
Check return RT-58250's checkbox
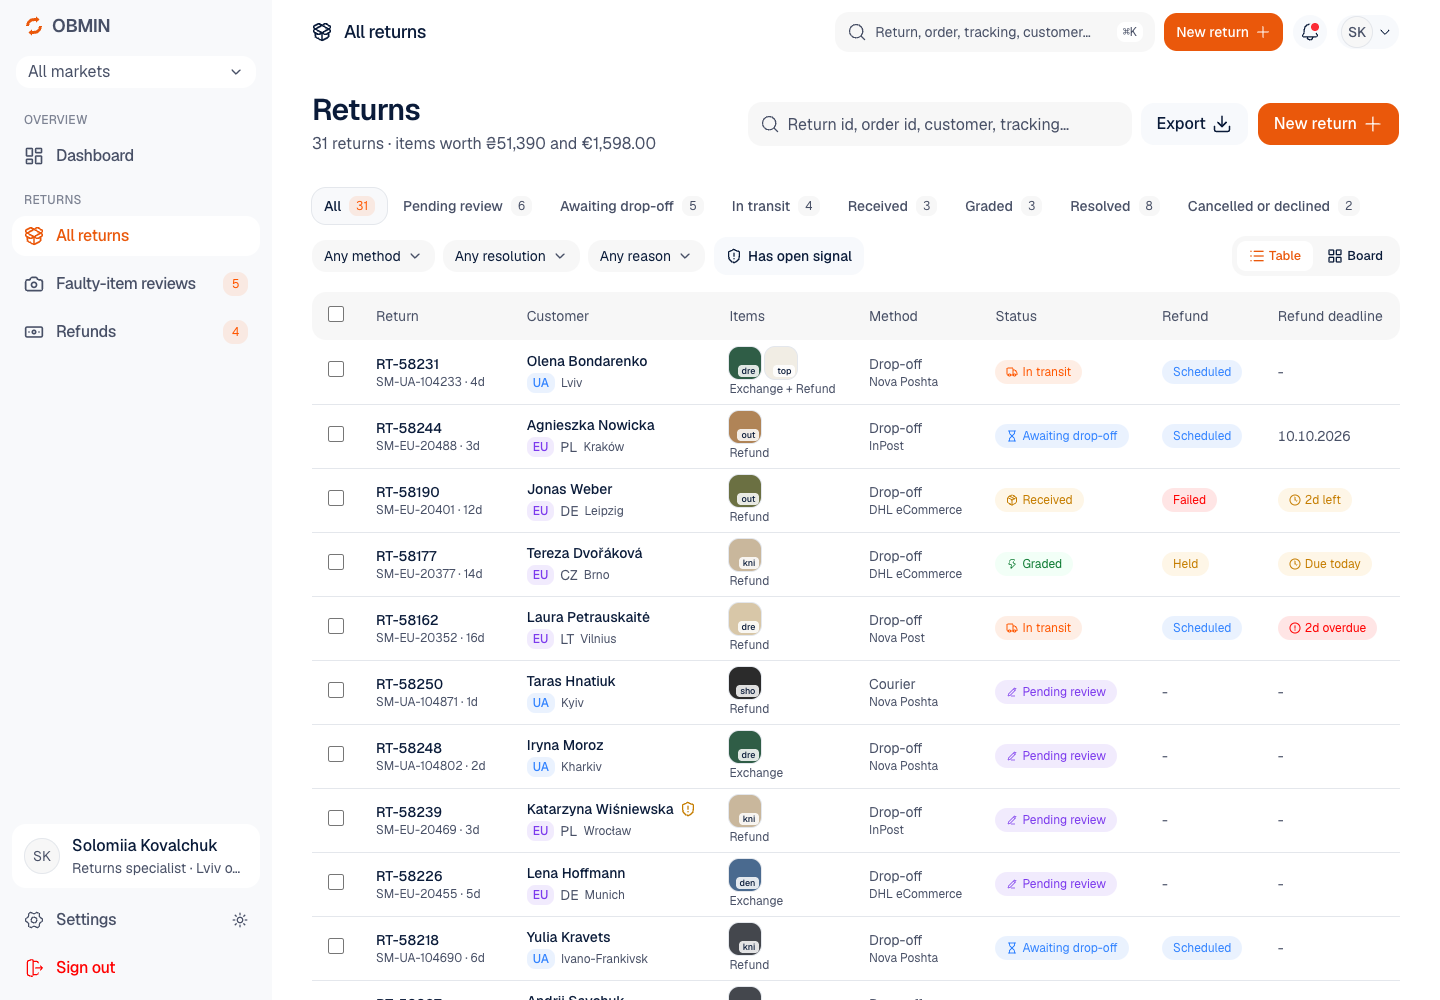[336, 690]
